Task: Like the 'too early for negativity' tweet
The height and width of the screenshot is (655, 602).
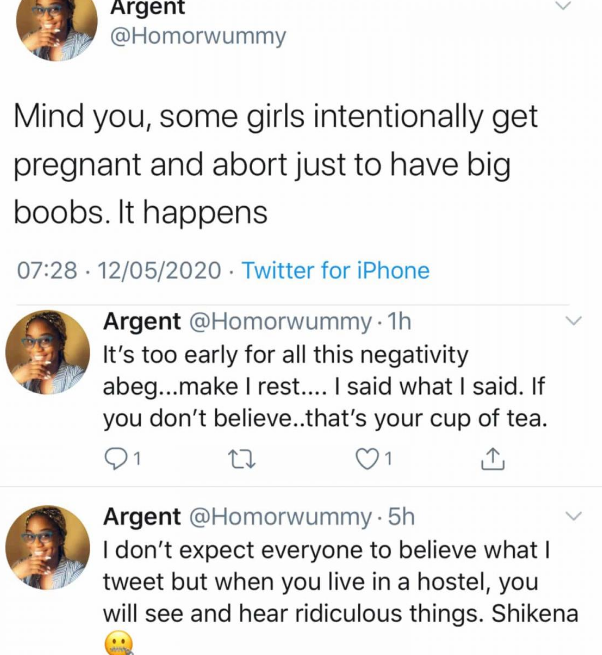Action: click(368, 459)
